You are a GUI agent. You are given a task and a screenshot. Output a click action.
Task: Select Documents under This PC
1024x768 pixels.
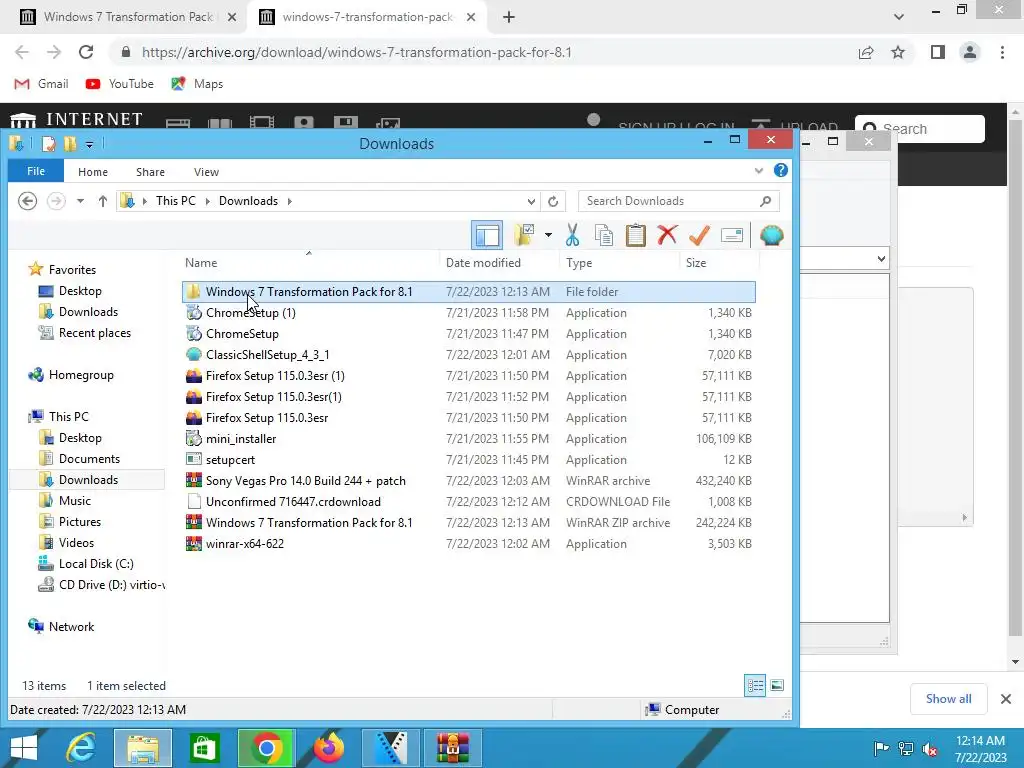(x=89, y=458)
